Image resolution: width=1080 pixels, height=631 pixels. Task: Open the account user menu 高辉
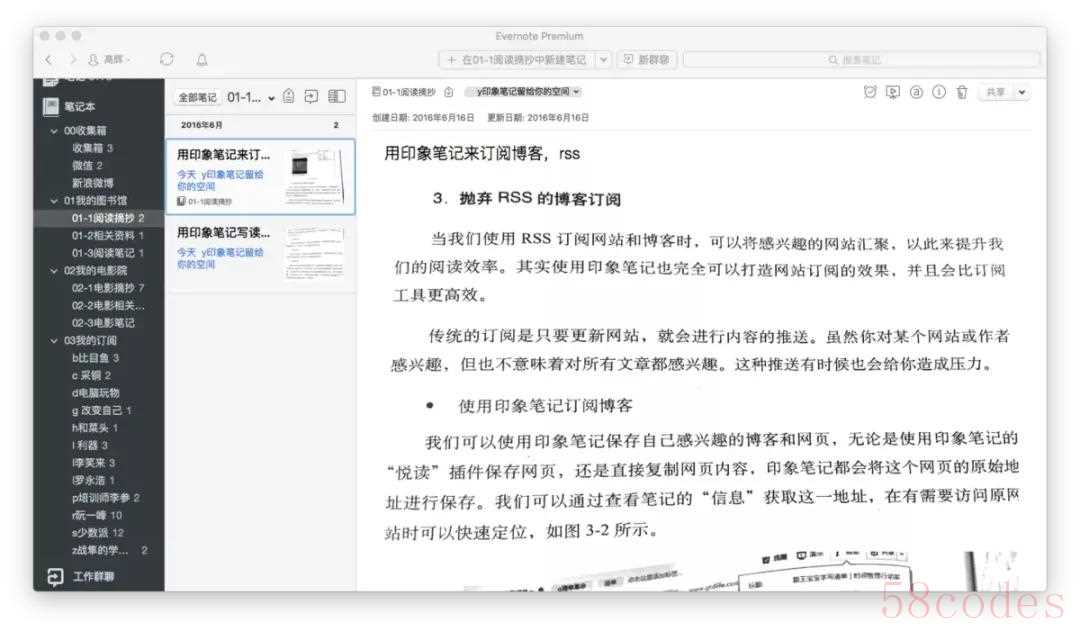109,60
